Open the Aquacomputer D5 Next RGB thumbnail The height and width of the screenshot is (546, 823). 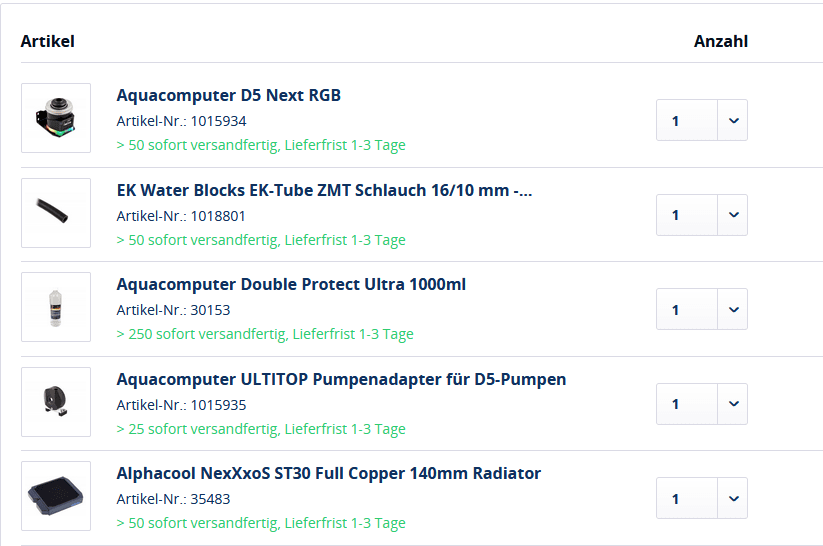(56, 118)
